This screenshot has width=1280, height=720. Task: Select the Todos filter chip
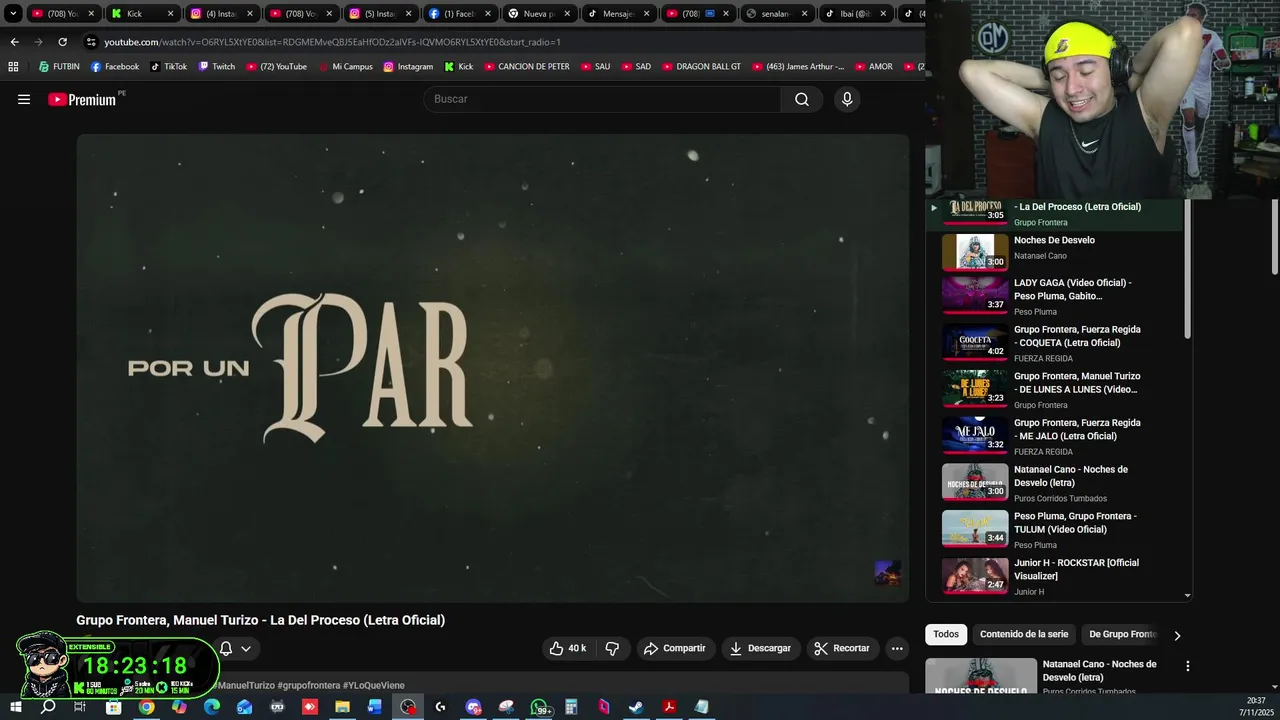(946, 634)
